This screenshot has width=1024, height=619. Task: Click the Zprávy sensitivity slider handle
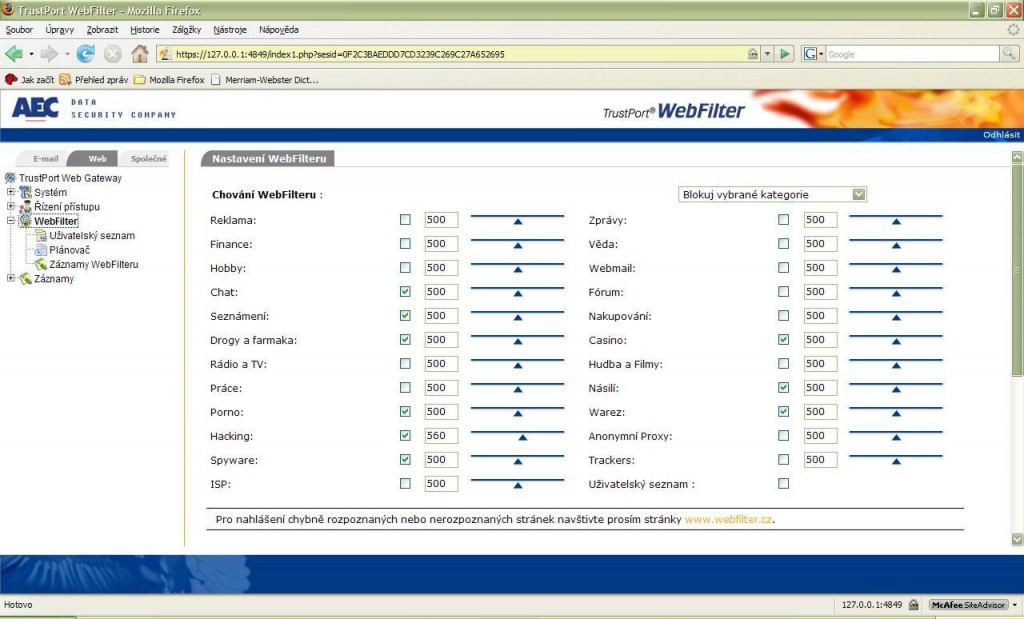[x=897, y=222]
